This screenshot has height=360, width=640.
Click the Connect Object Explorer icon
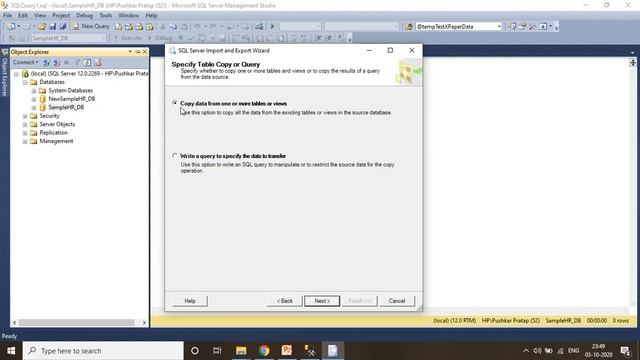47,62
